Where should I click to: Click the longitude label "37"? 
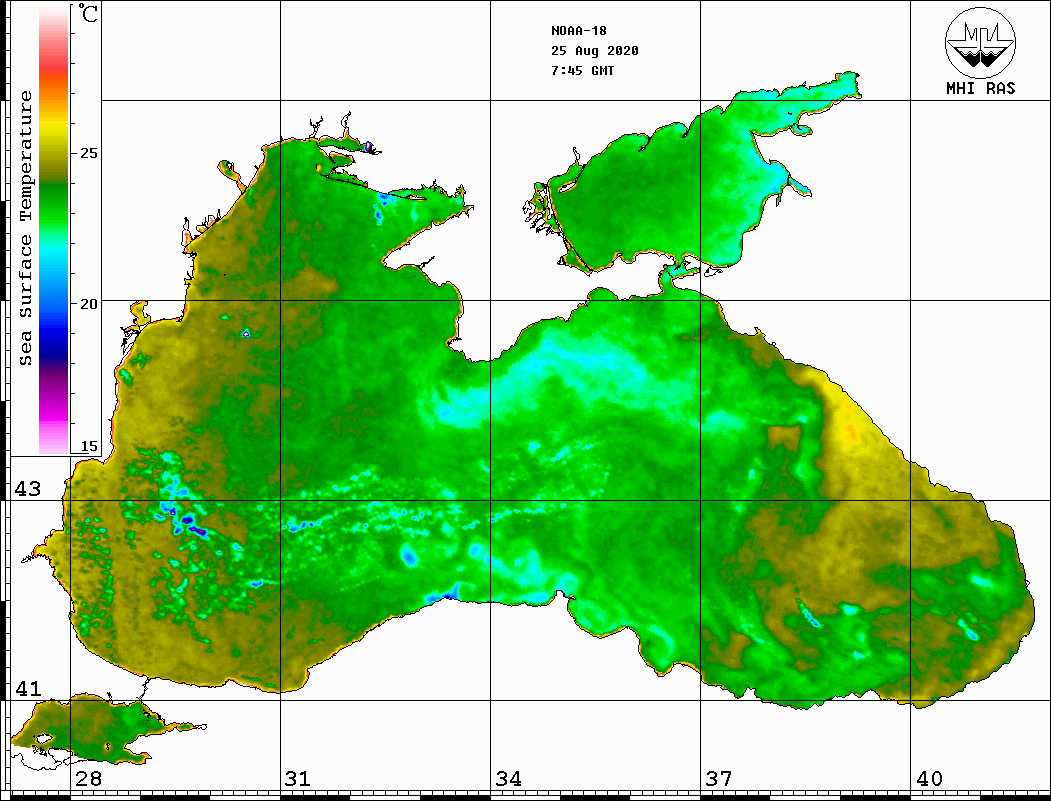point(719,778)
